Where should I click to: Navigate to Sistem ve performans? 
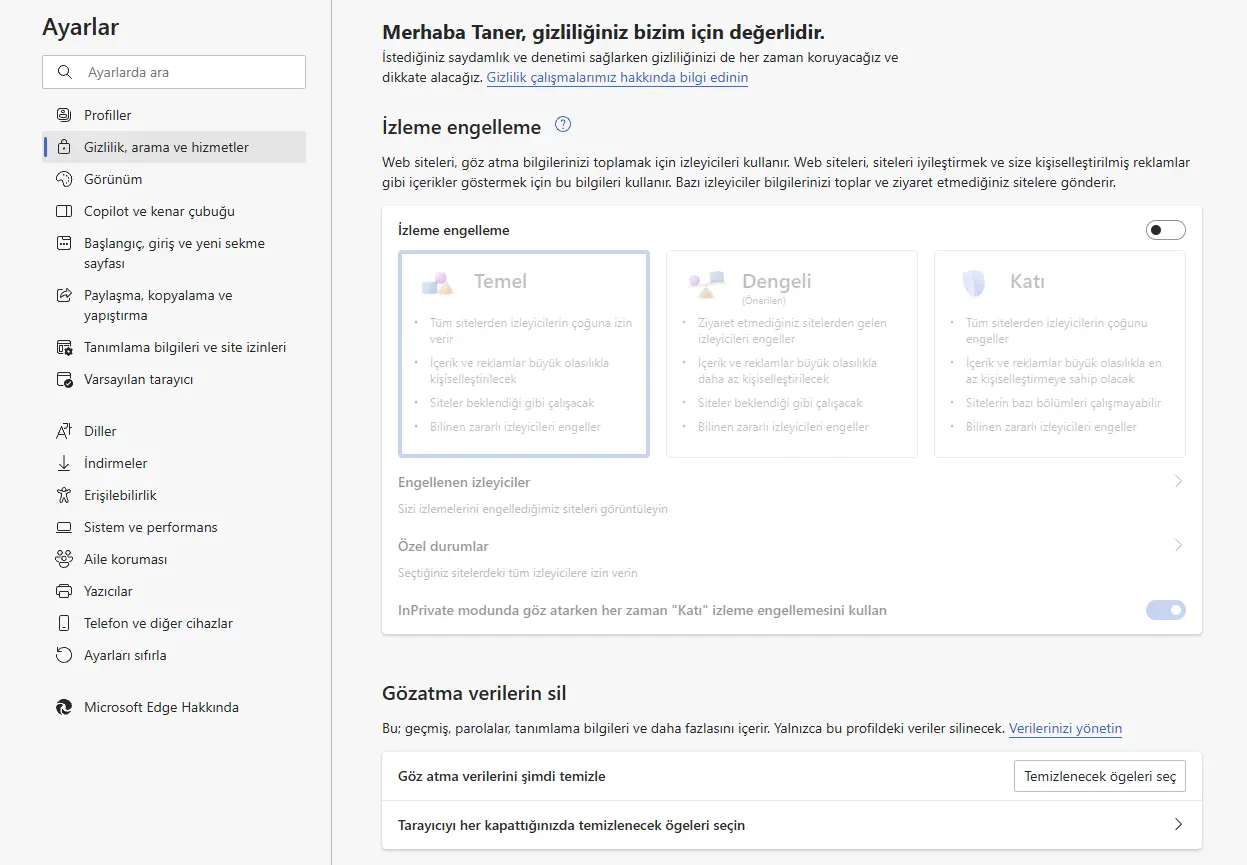click(175, 527)
